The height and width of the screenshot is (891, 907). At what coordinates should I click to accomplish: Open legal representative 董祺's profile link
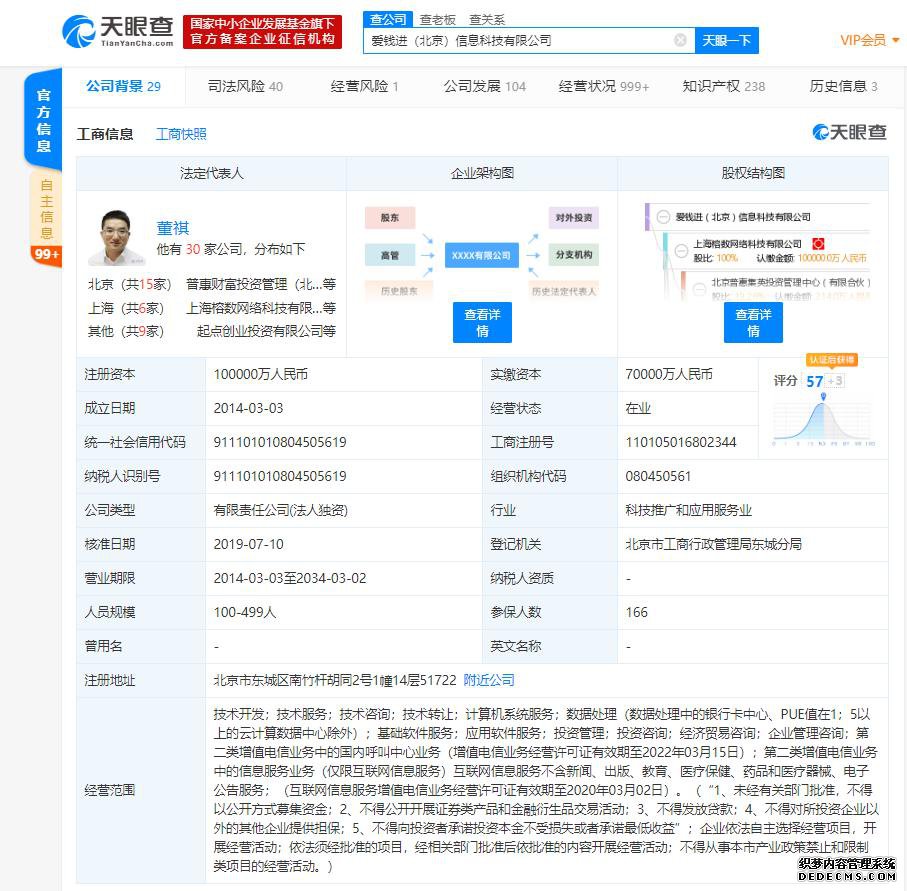[x=172, y=228]
